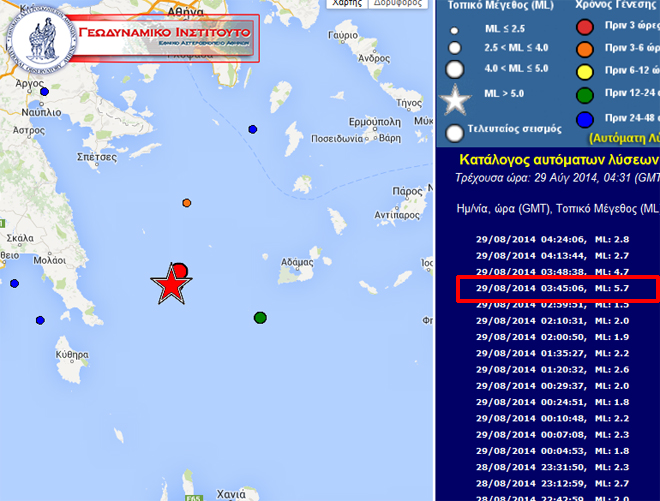Image resolution: width=660 pixels, height=501 pixels.
Task: Click the Κύθηρα island label
Action: 72,355
